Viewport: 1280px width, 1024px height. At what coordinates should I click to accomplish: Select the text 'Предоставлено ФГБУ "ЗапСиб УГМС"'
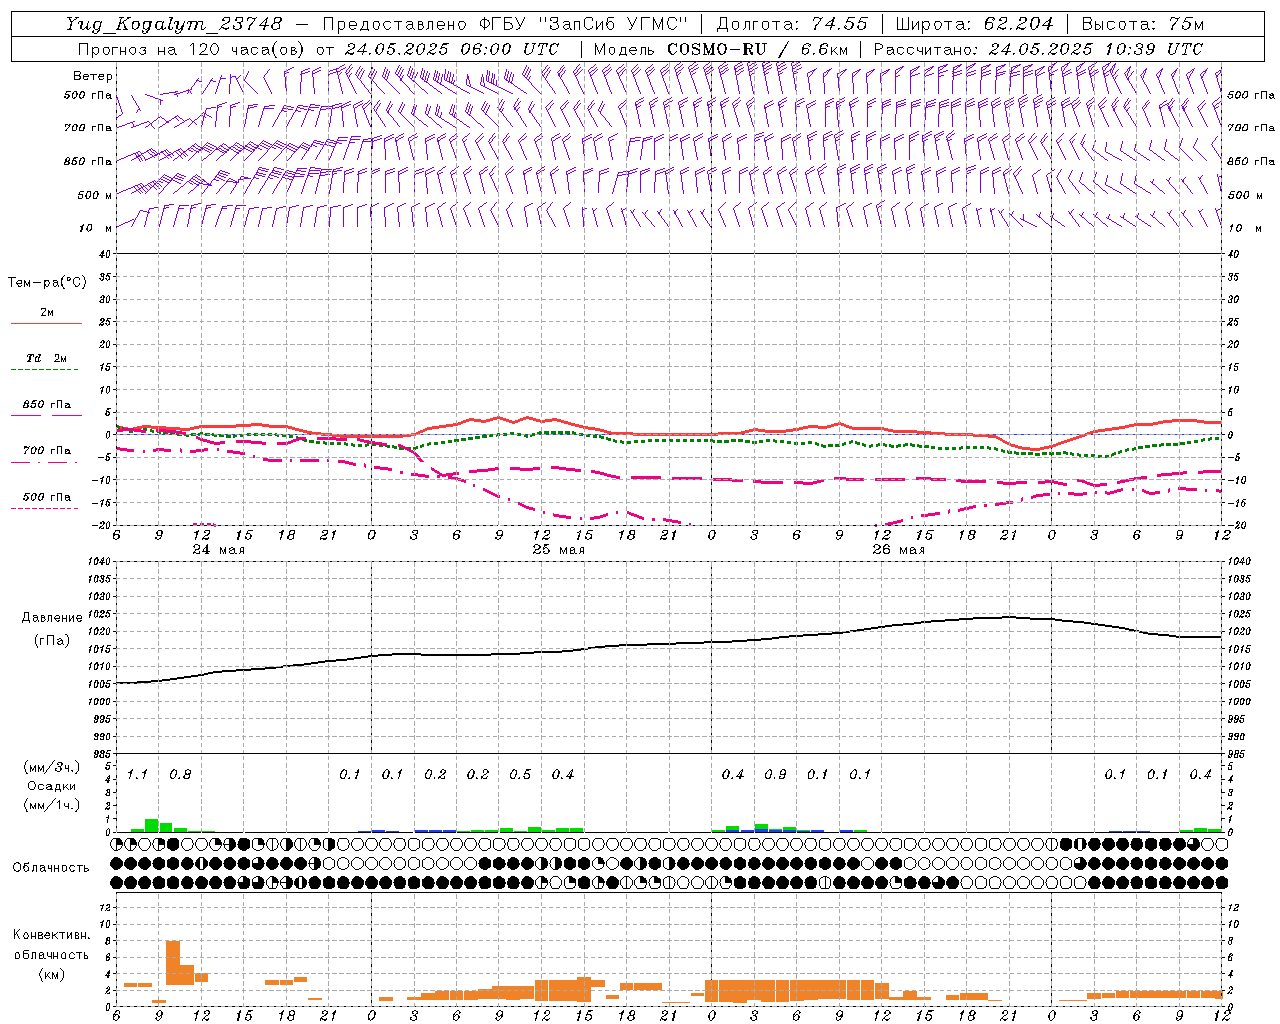tap(505, 24)
